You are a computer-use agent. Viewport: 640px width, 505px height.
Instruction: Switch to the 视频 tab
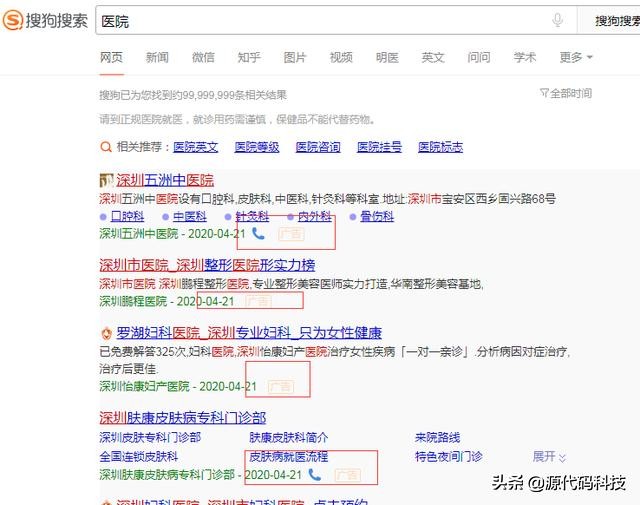341,57
